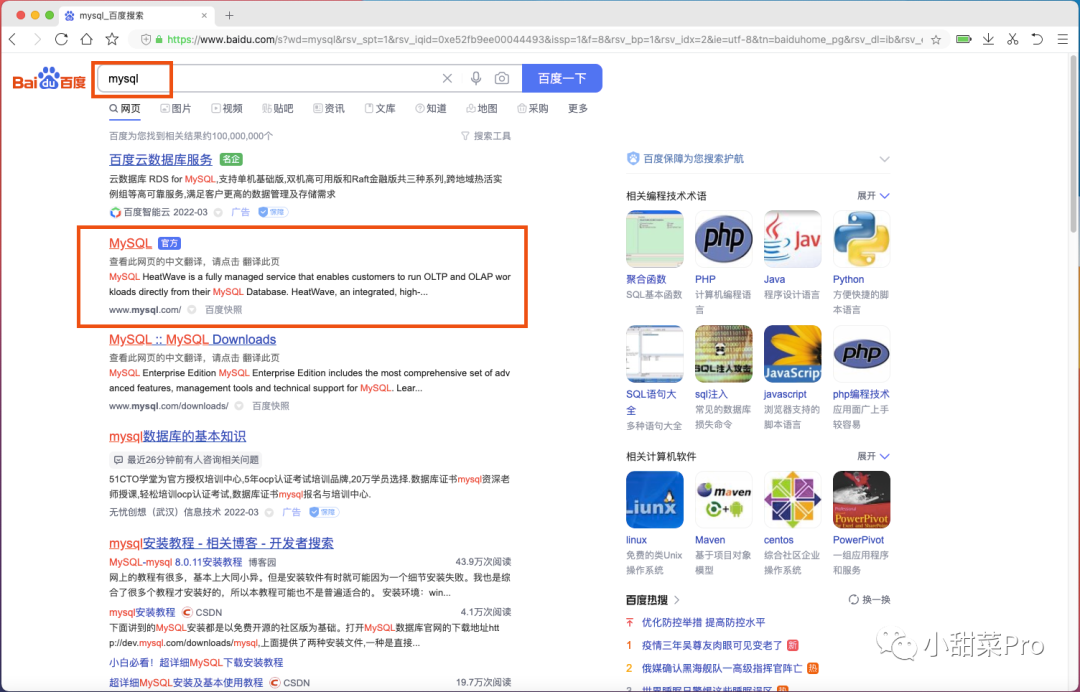The width and height of the screenshot is (1080, 692).
Task: Click the Maven thumbnail
Action: point(723,500)
